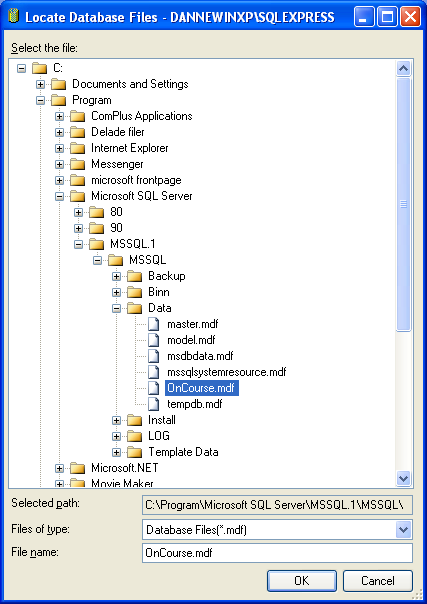Click the msdbdata.mdf file icon
The width and height of the screenshot is (427, 604).
154,356
